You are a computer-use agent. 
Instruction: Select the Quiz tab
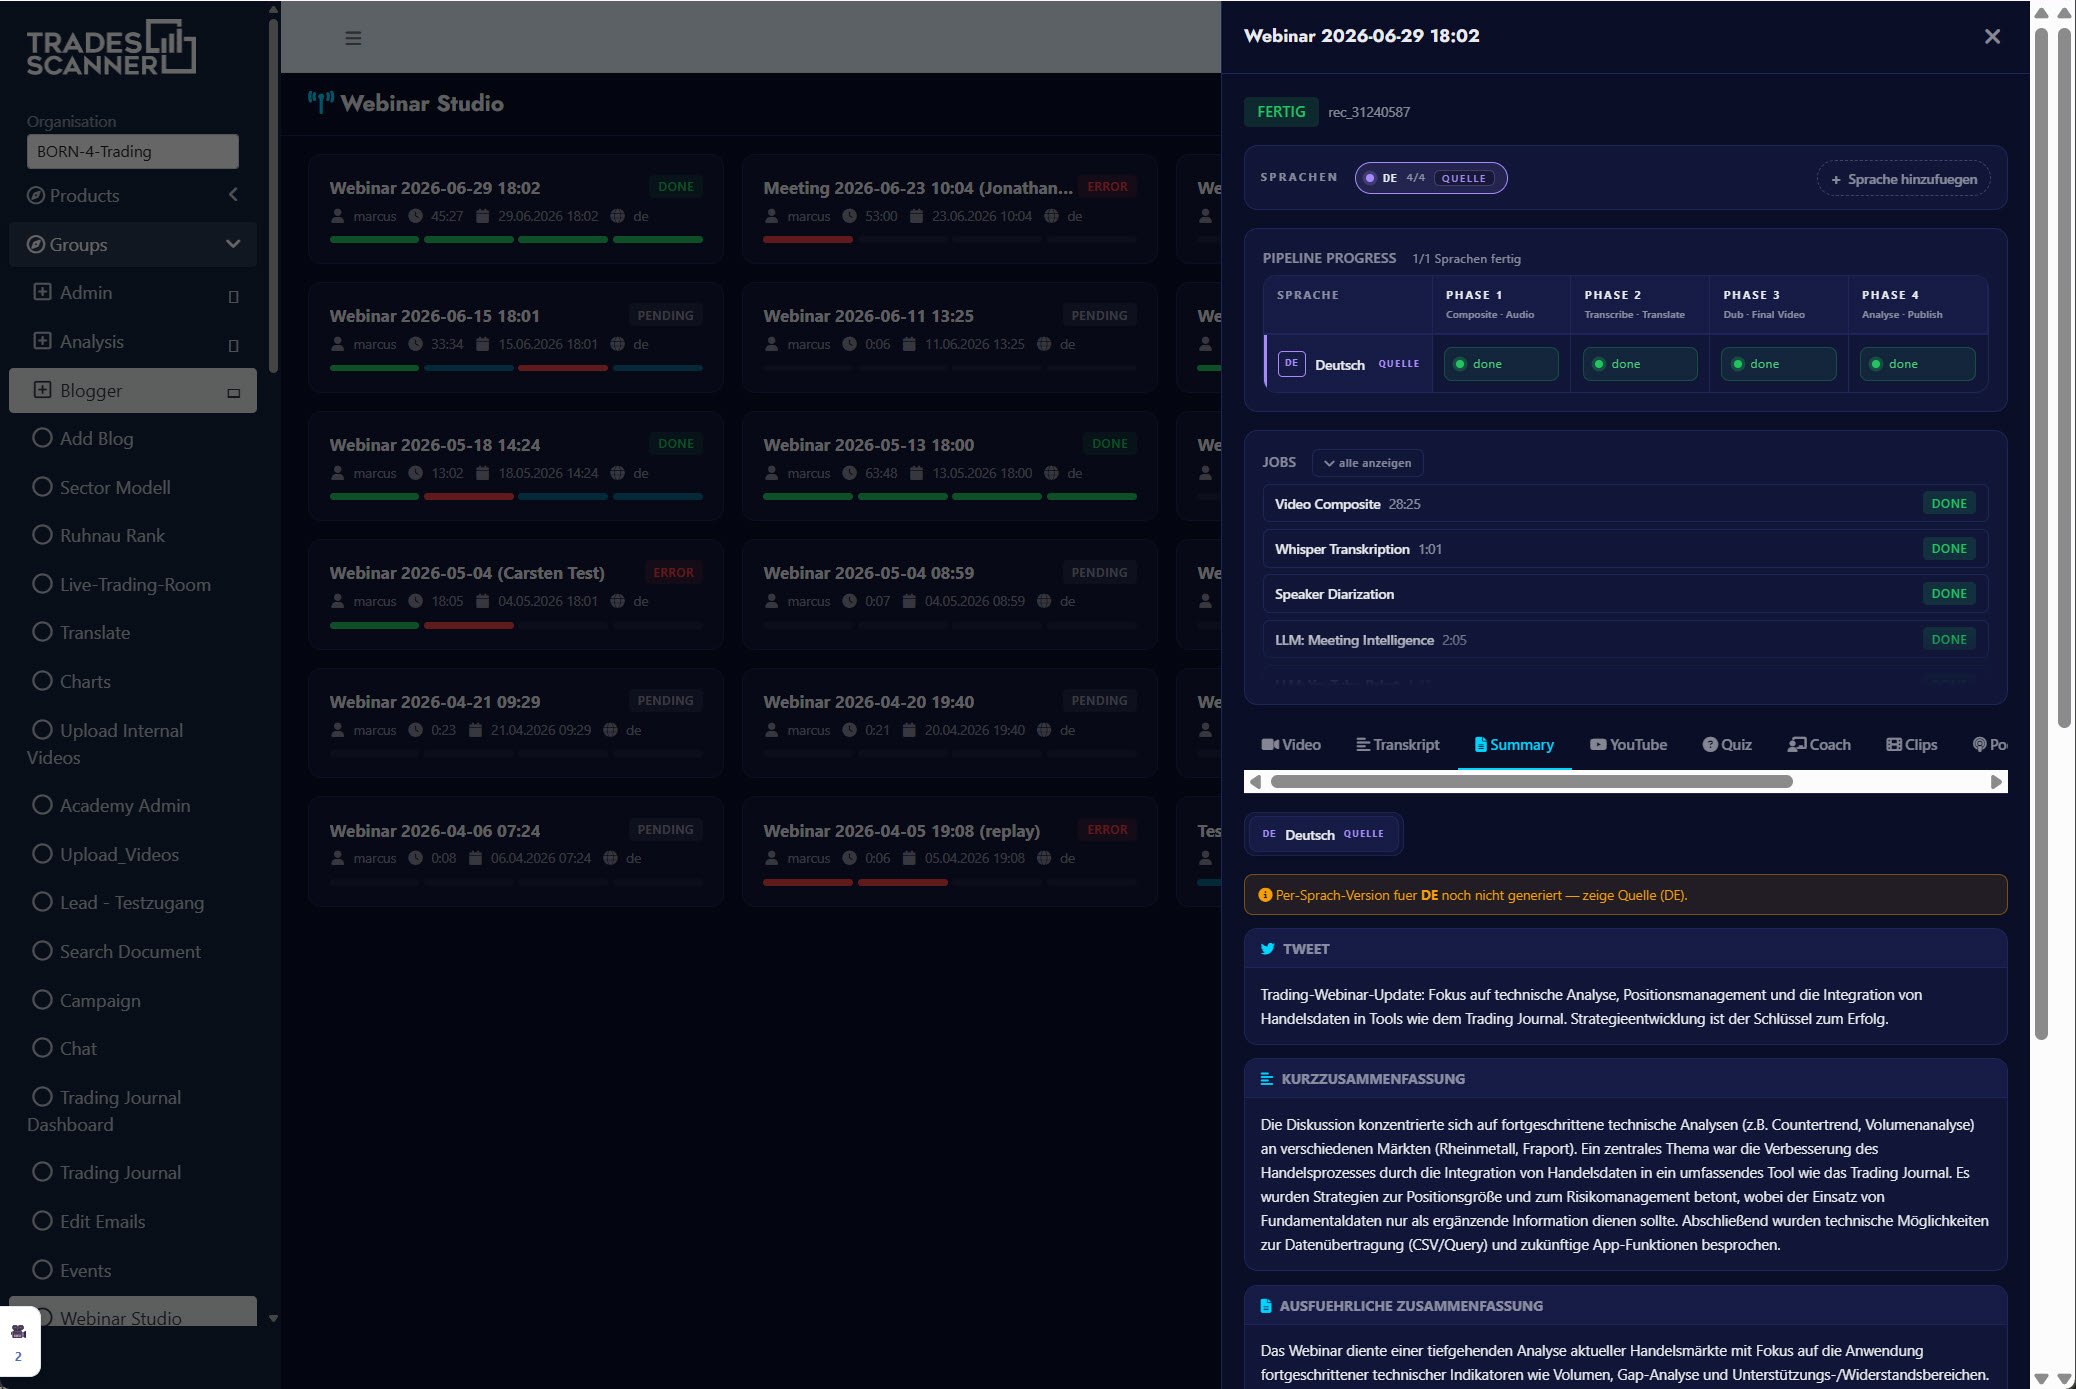[x=1727, y=745]
